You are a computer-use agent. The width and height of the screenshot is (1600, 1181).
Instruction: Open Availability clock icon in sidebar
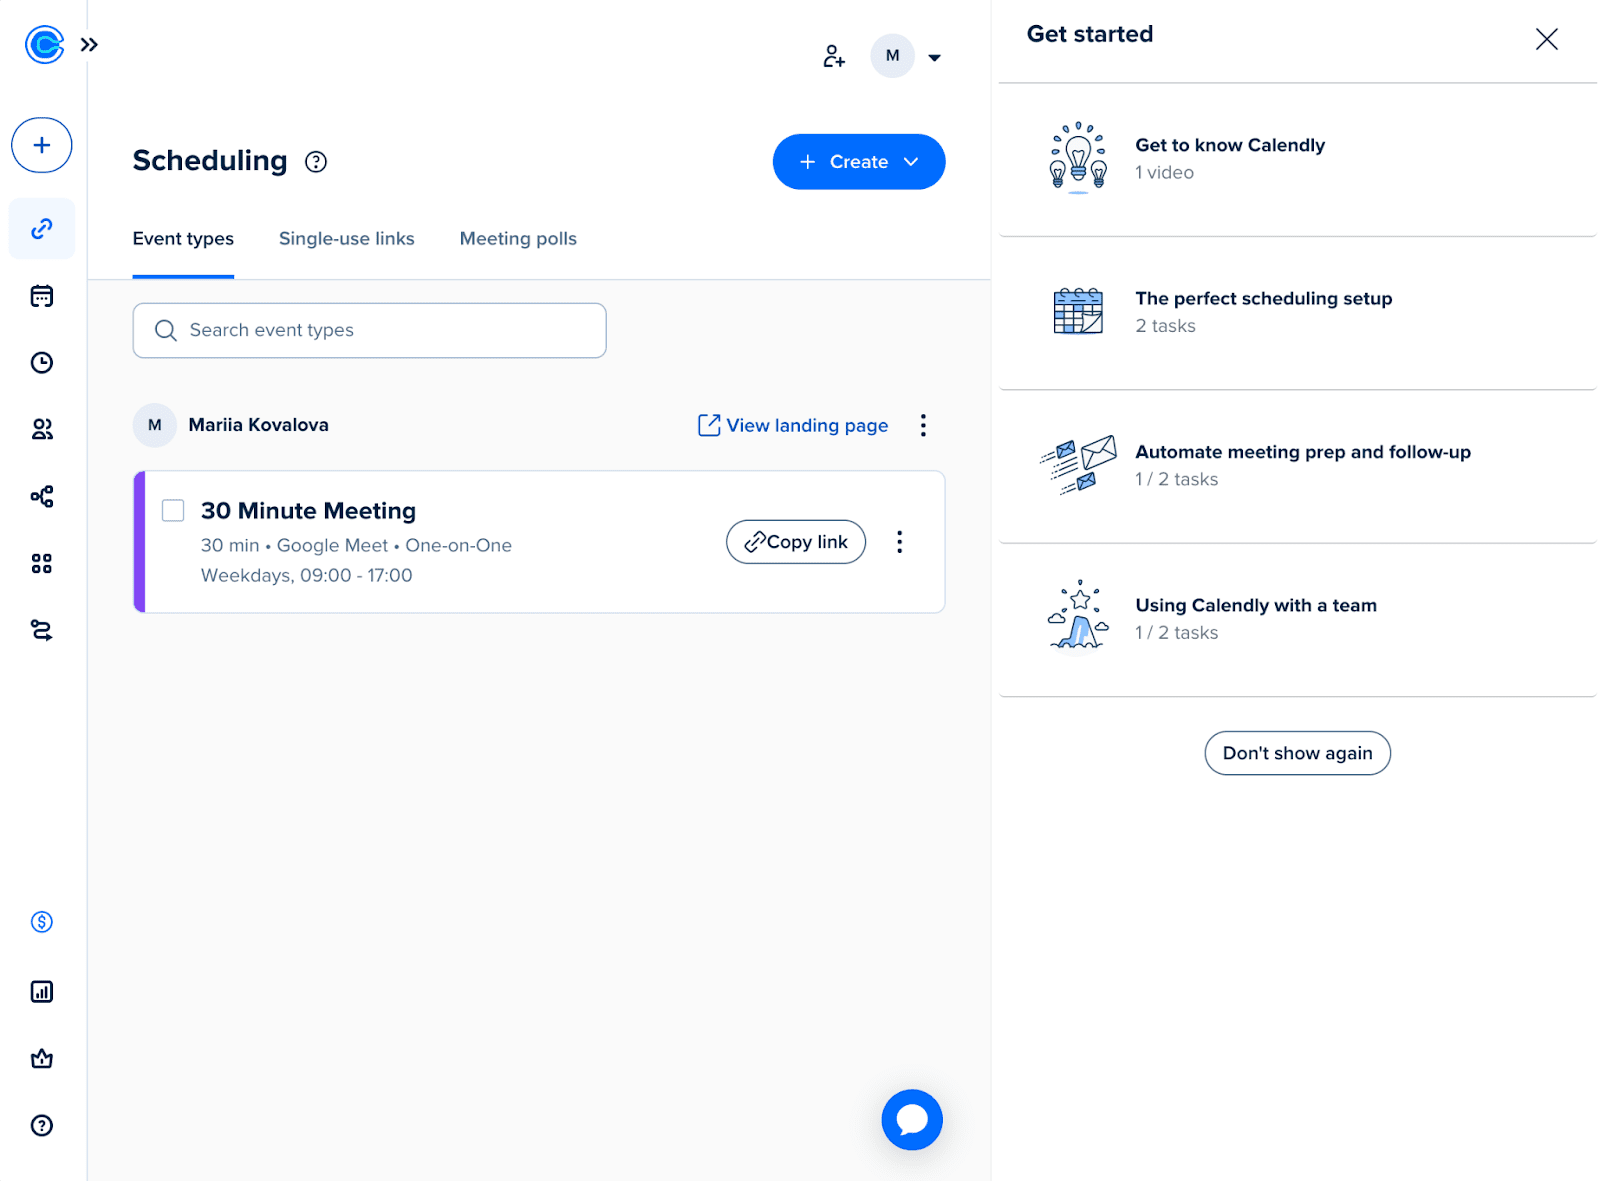point(42,363)
